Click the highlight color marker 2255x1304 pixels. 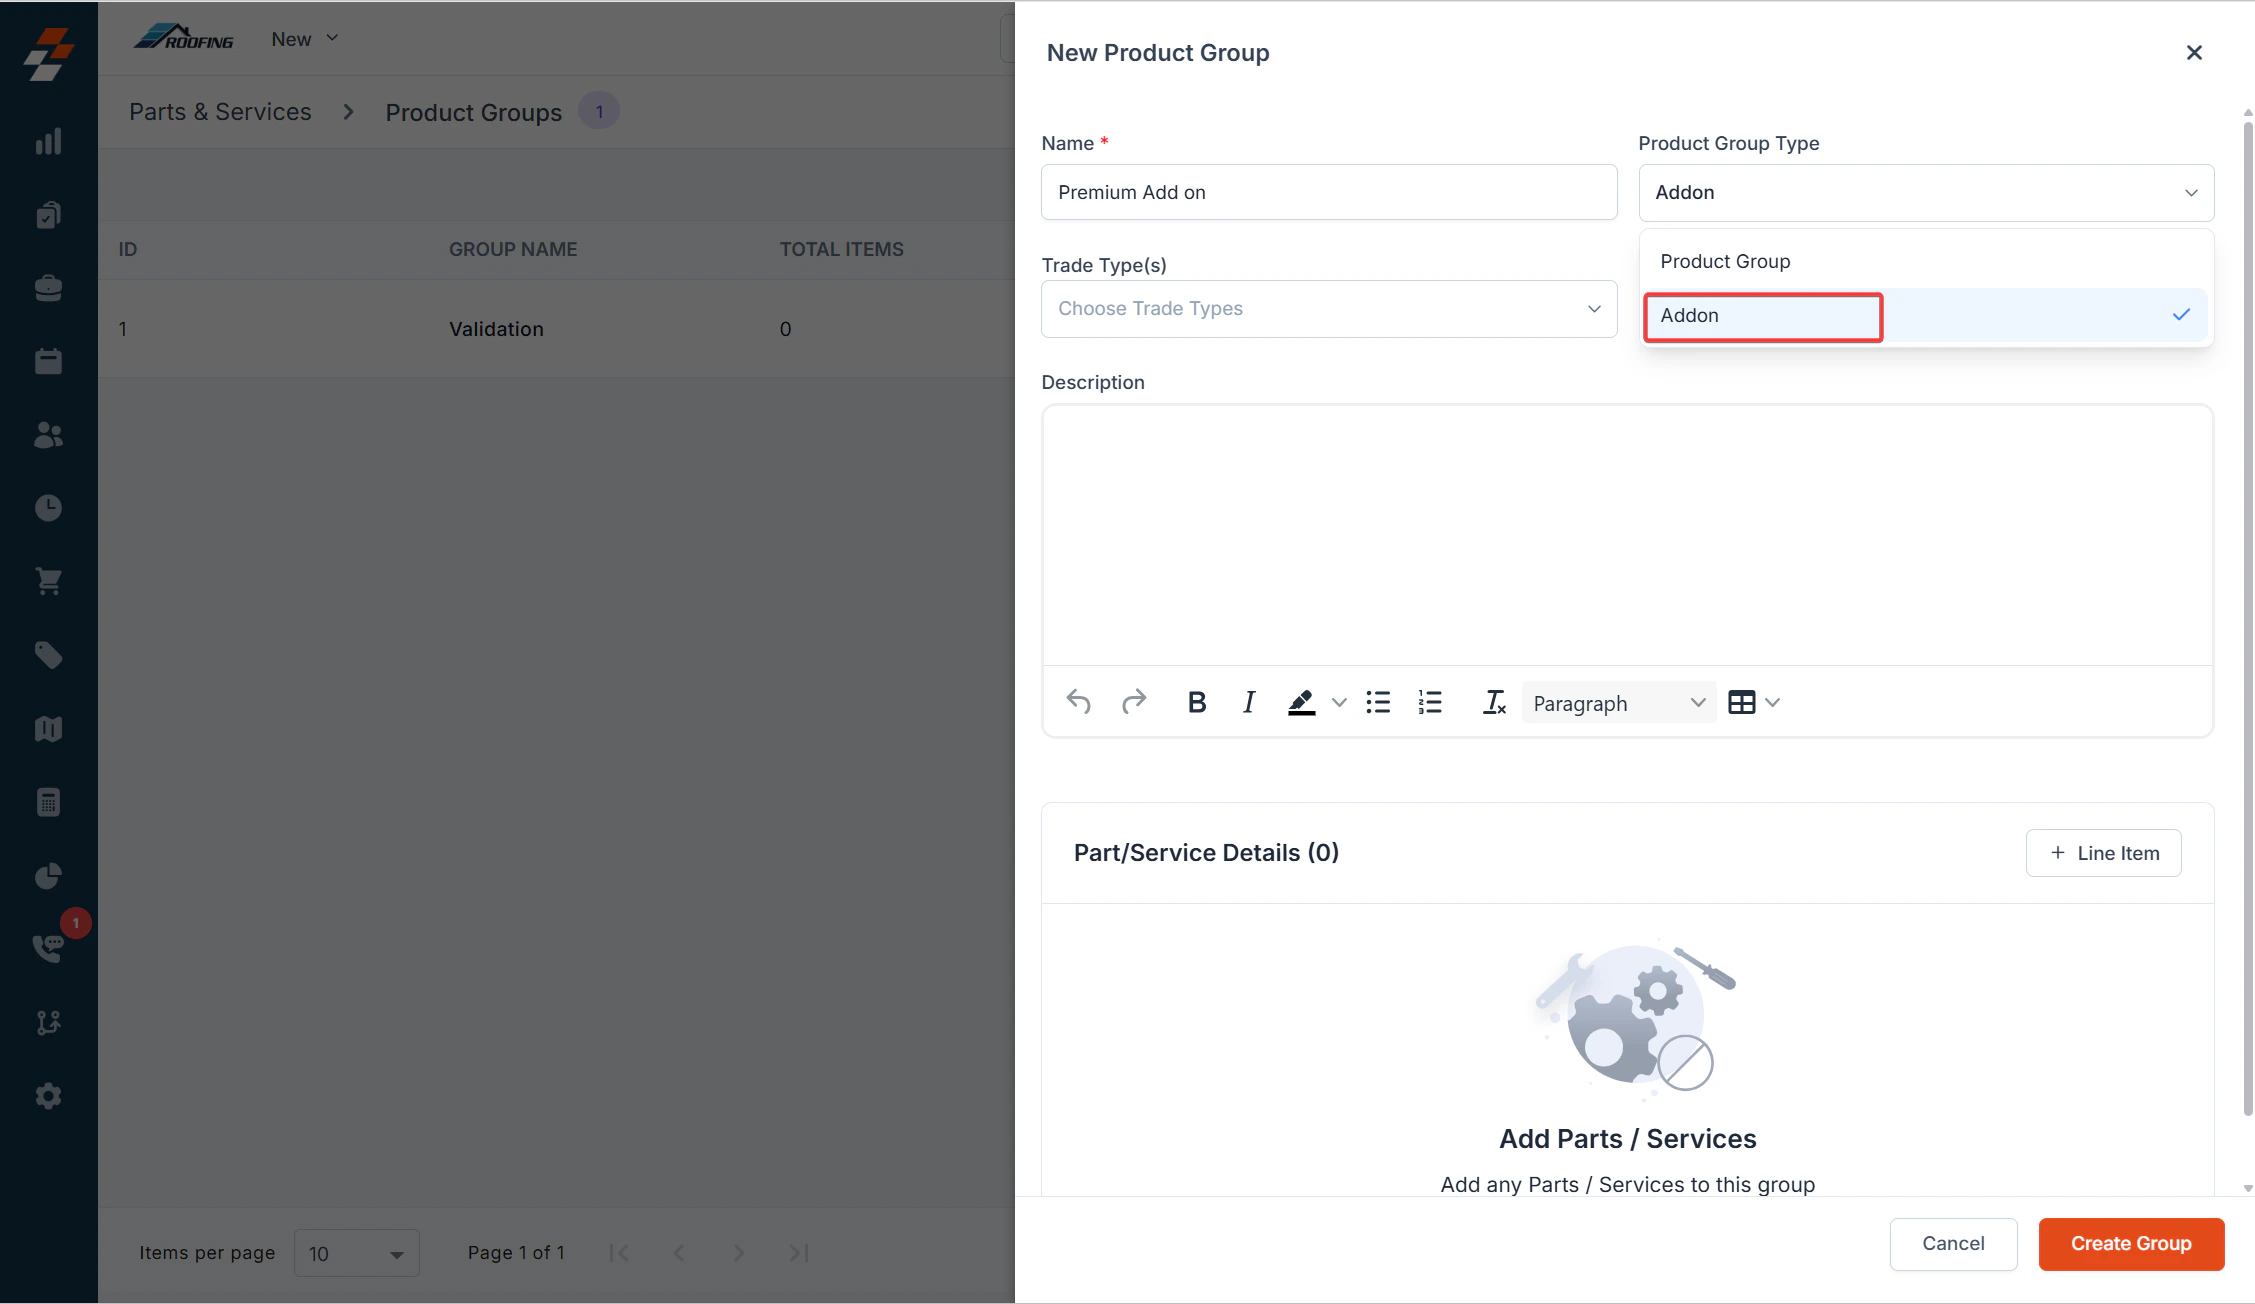click(1301, 703)
